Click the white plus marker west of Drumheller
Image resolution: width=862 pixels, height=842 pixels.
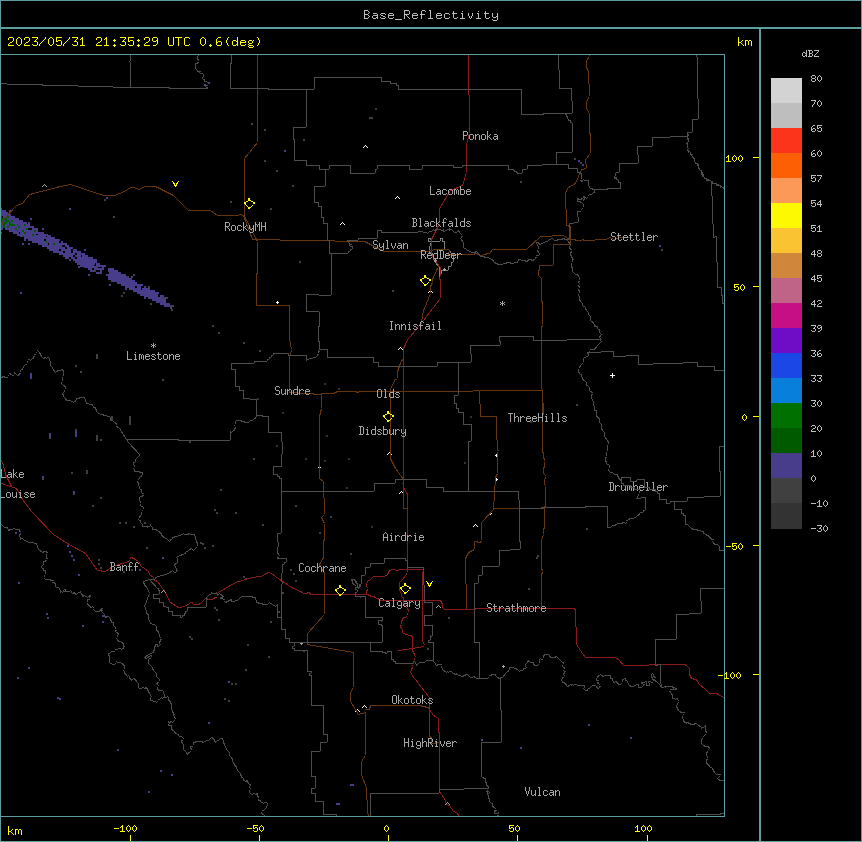click(x=612, y=375)
